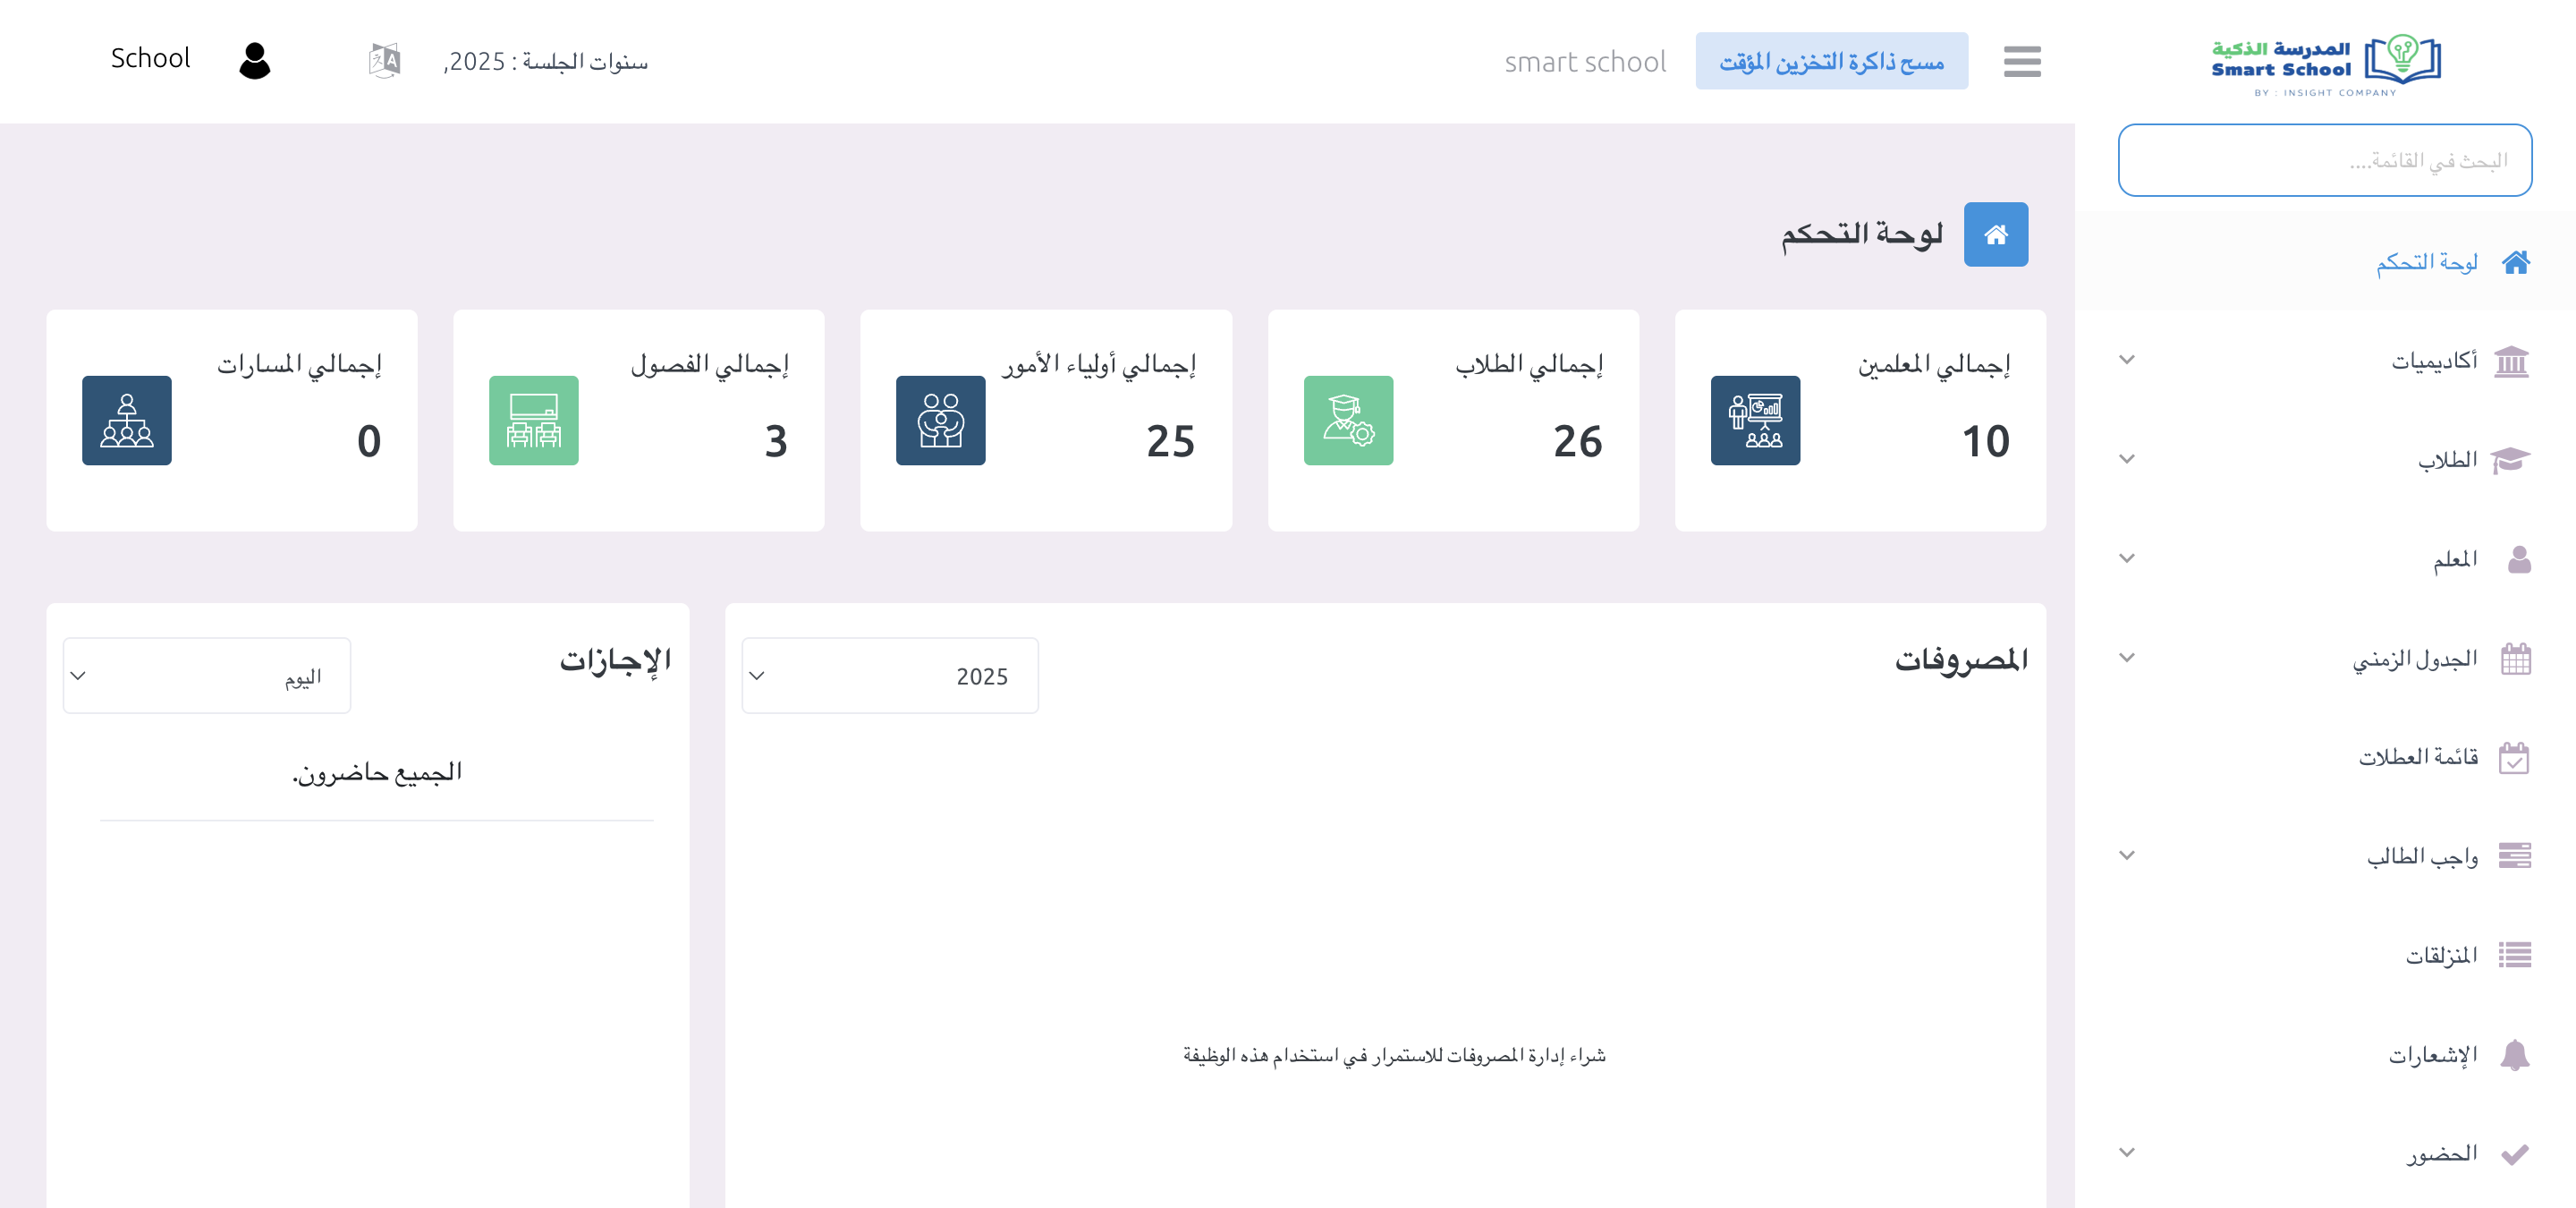Click the مسح ذاكرة التخزين المؤقت button

(1831, 61)
